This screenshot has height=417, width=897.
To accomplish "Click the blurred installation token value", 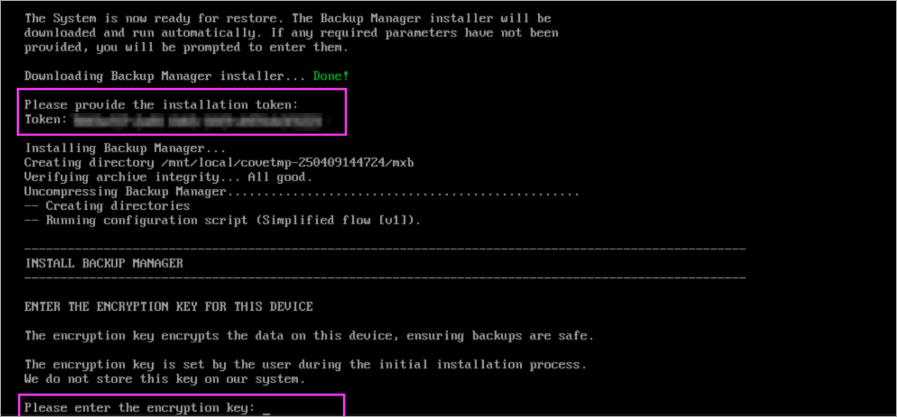I will pyautogui.click(x=198, y=120).
